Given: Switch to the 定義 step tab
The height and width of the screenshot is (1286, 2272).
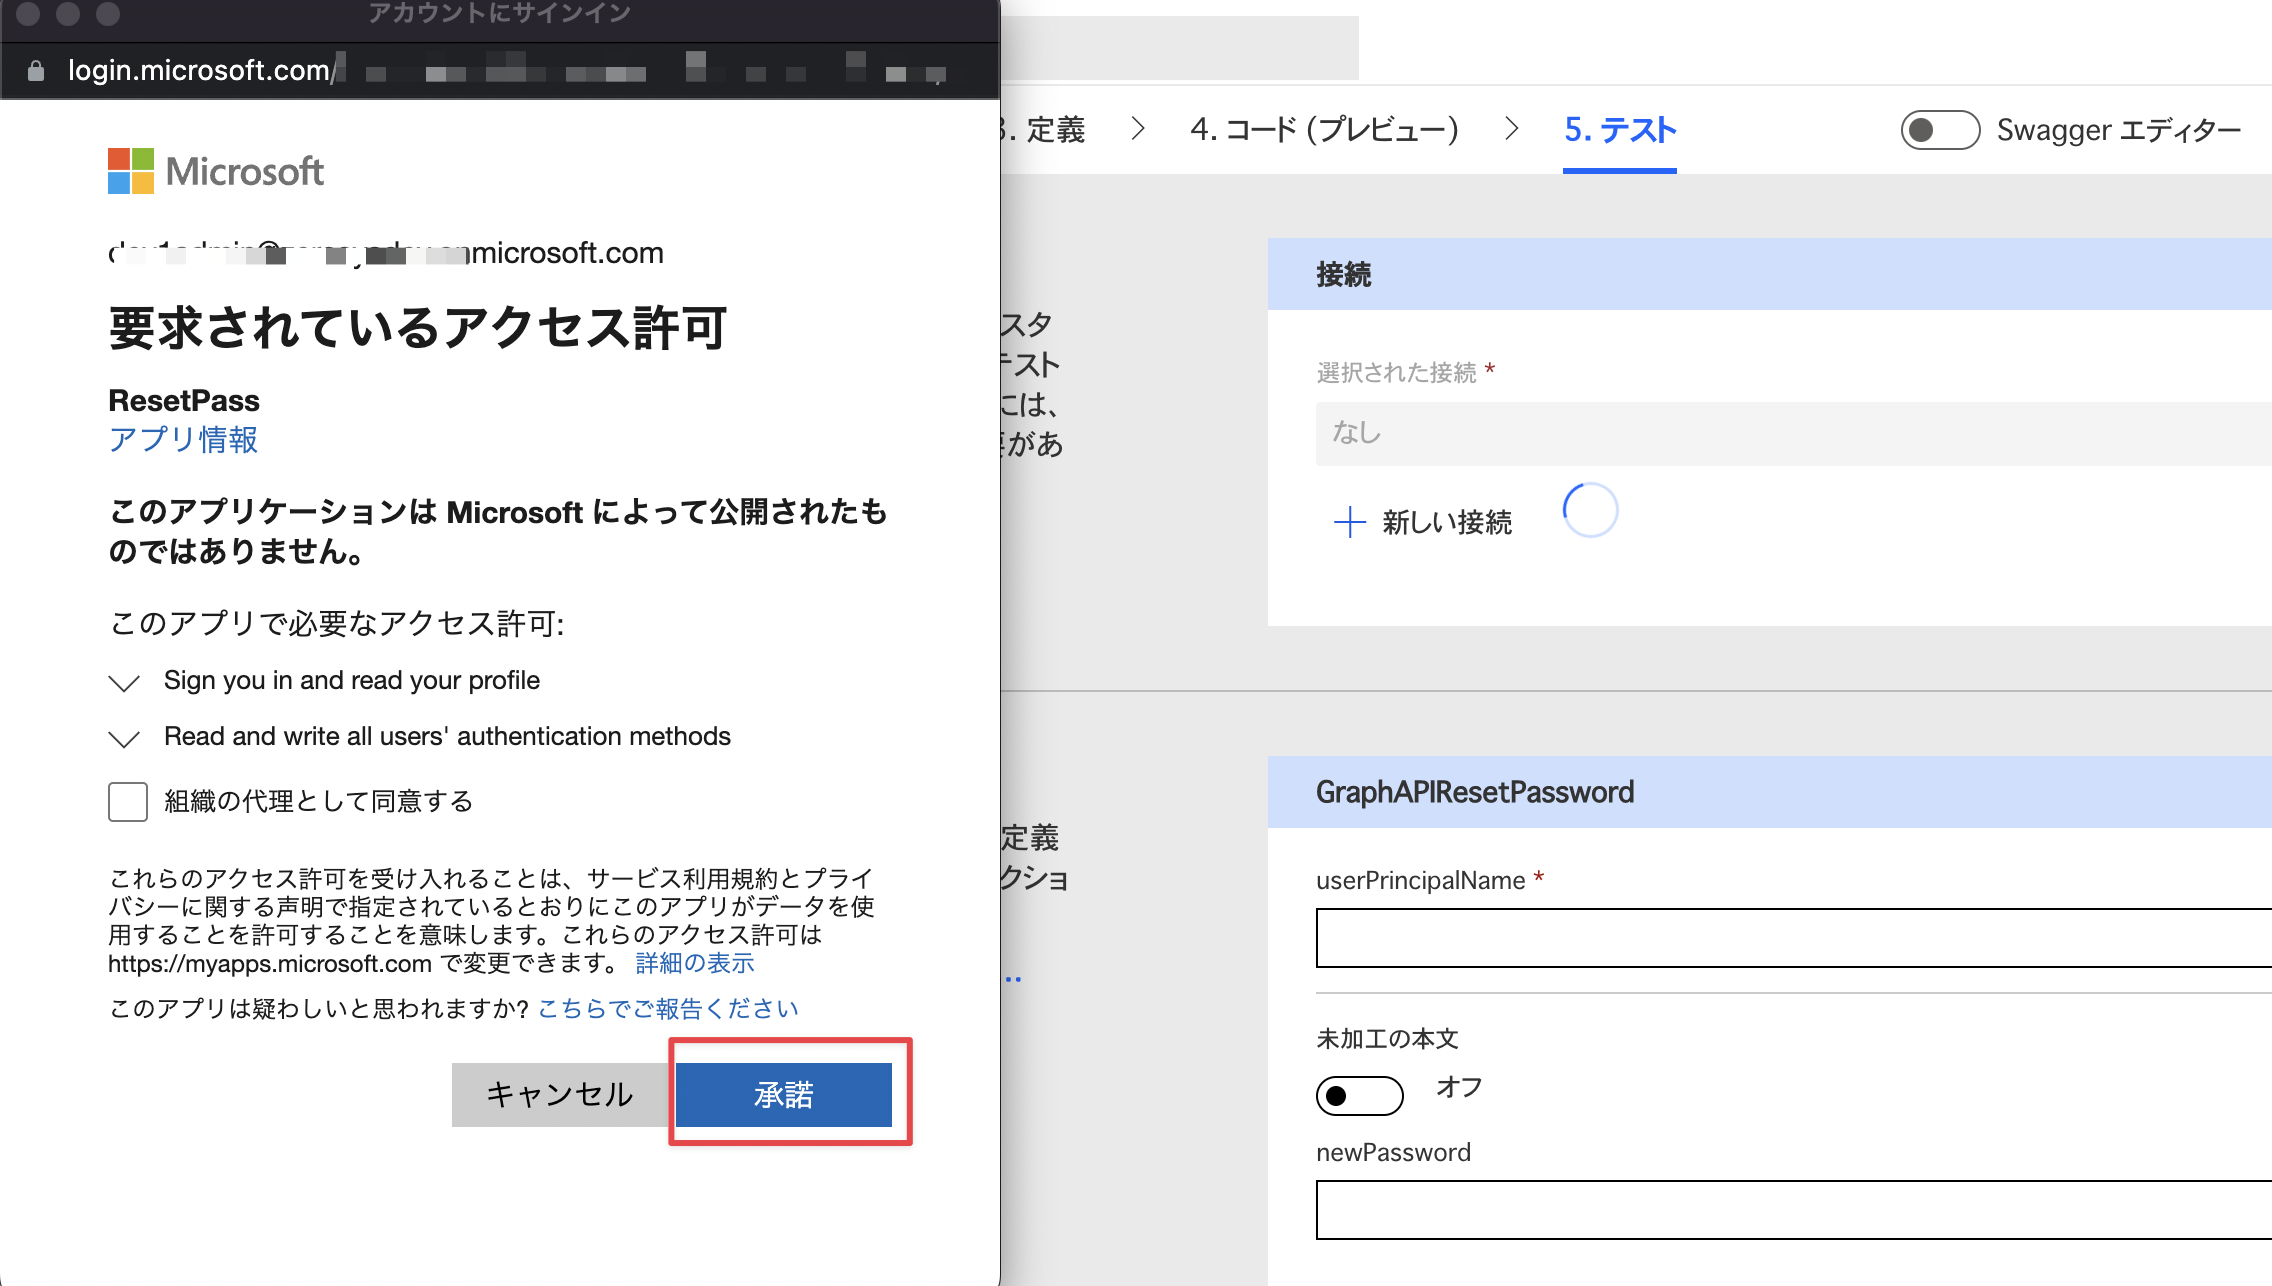Looking at the screenshot, I should (x=1043, y=130).
